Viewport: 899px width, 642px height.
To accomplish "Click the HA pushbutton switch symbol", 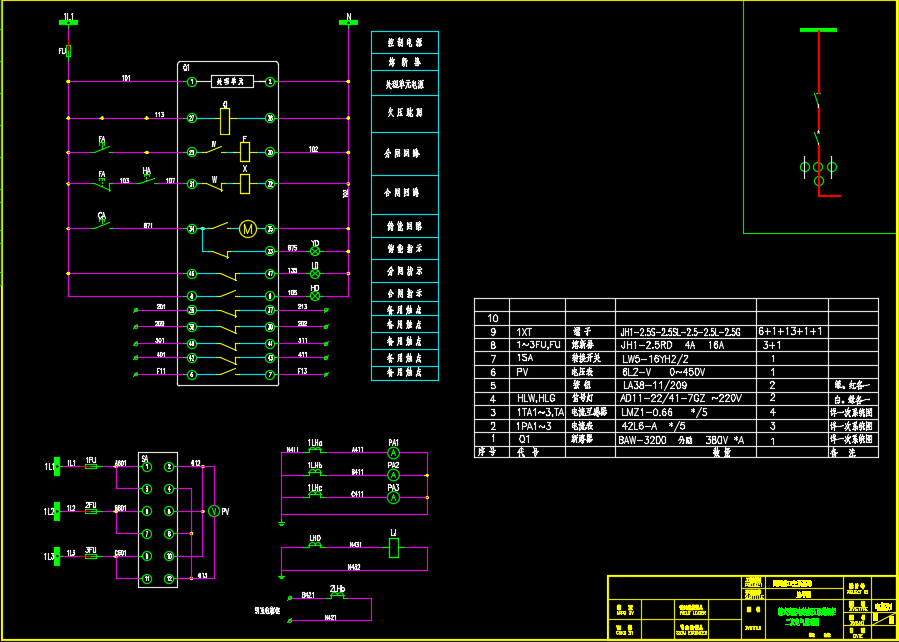I will (147, 181).
